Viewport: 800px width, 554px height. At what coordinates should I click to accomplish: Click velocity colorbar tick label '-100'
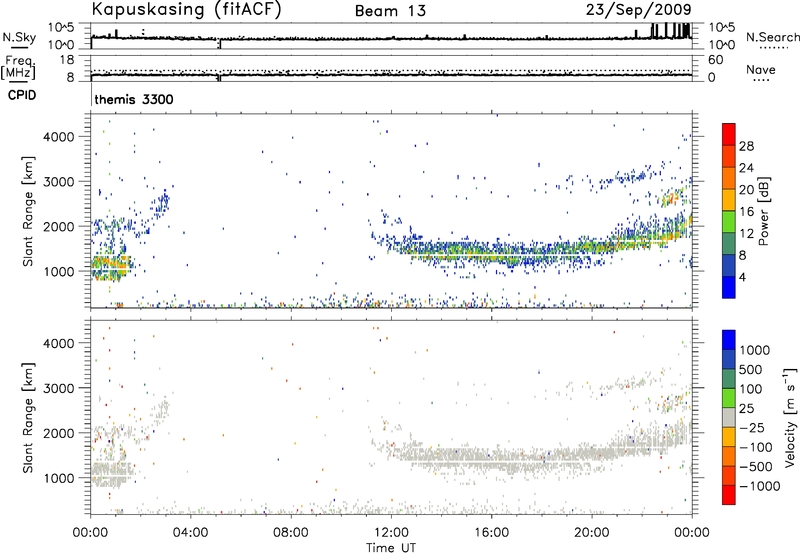(755, 447)
